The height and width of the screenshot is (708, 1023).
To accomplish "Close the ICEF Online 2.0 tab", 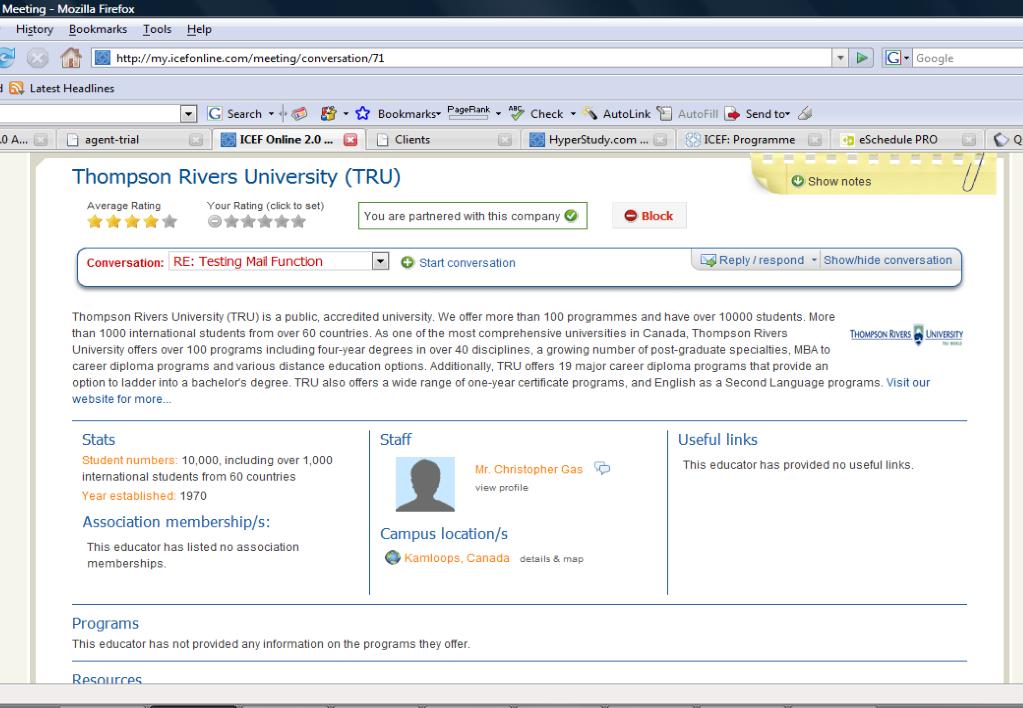I will click(x=350, y=140).
